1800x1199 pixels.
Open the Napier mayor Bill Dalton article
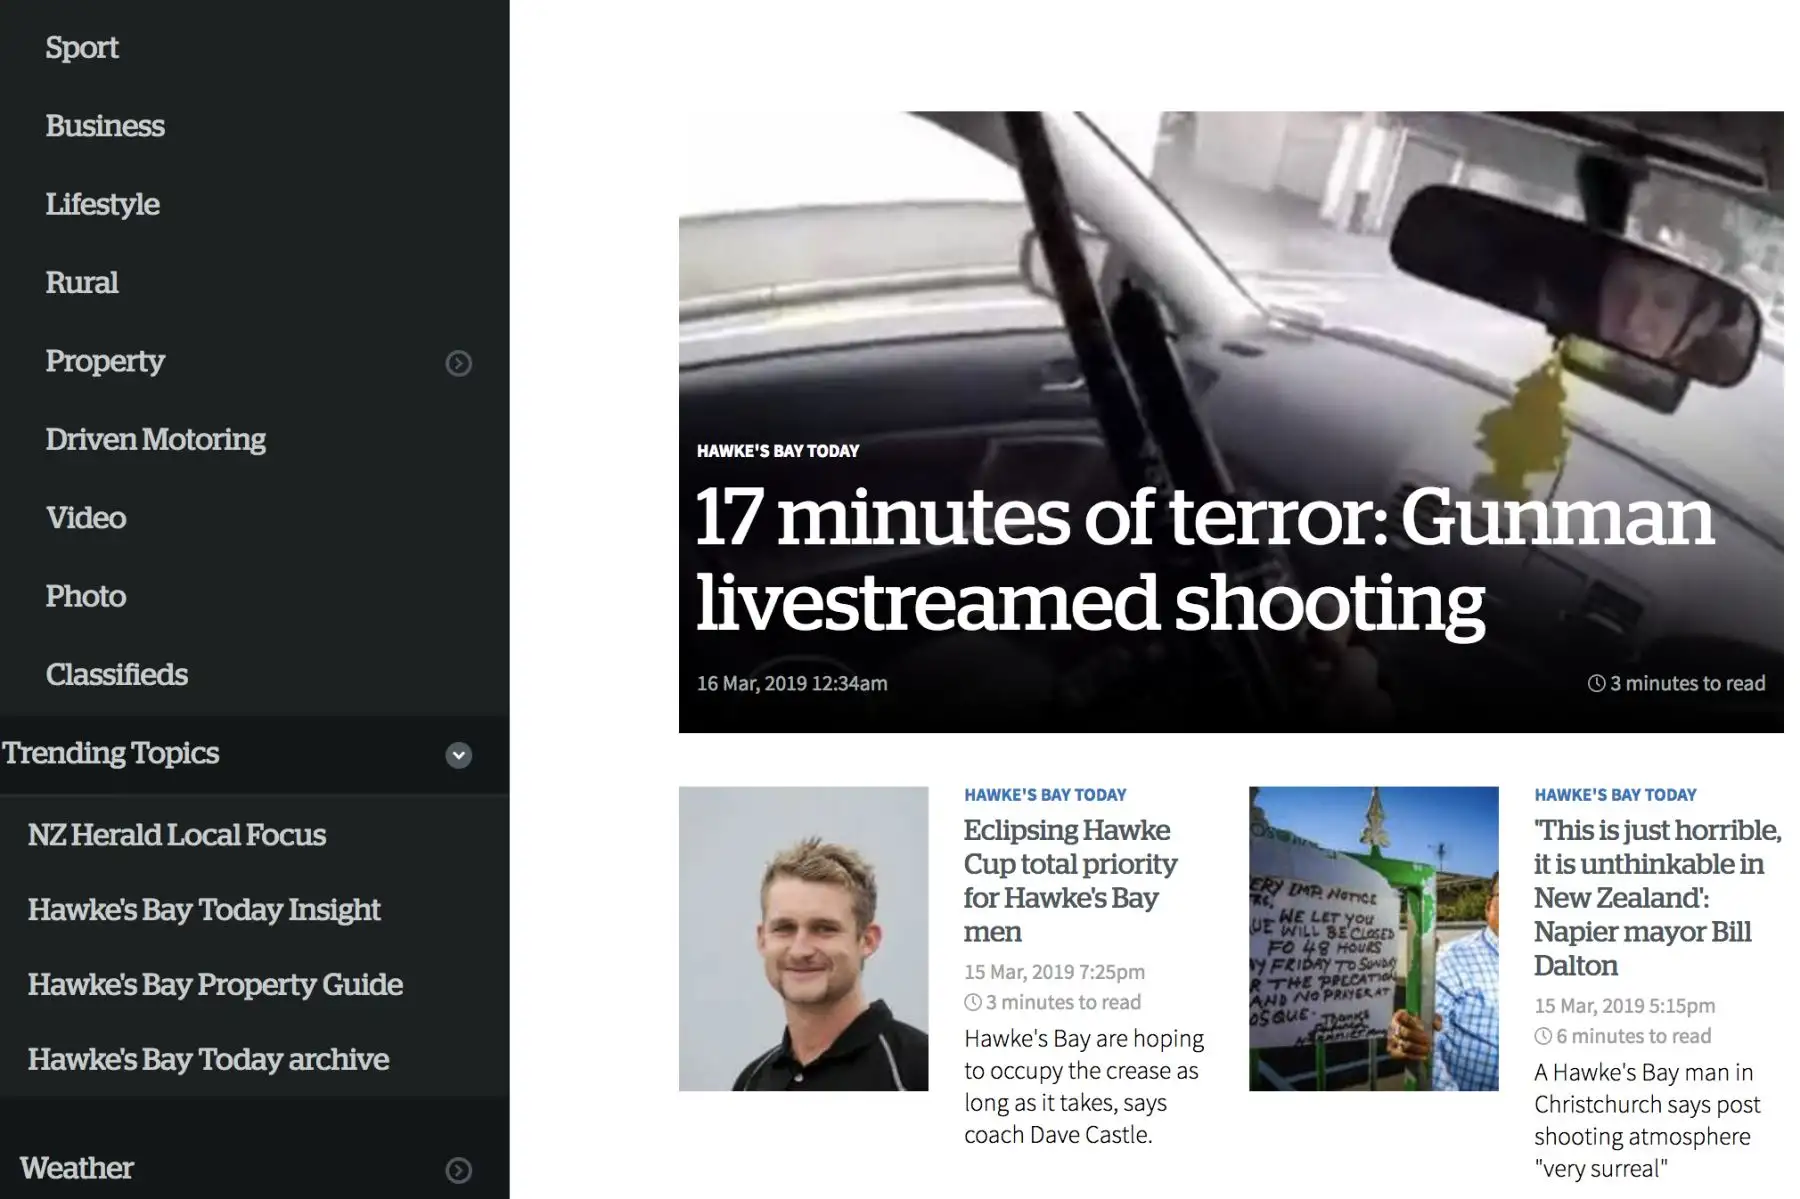[x=1657, y=897]
